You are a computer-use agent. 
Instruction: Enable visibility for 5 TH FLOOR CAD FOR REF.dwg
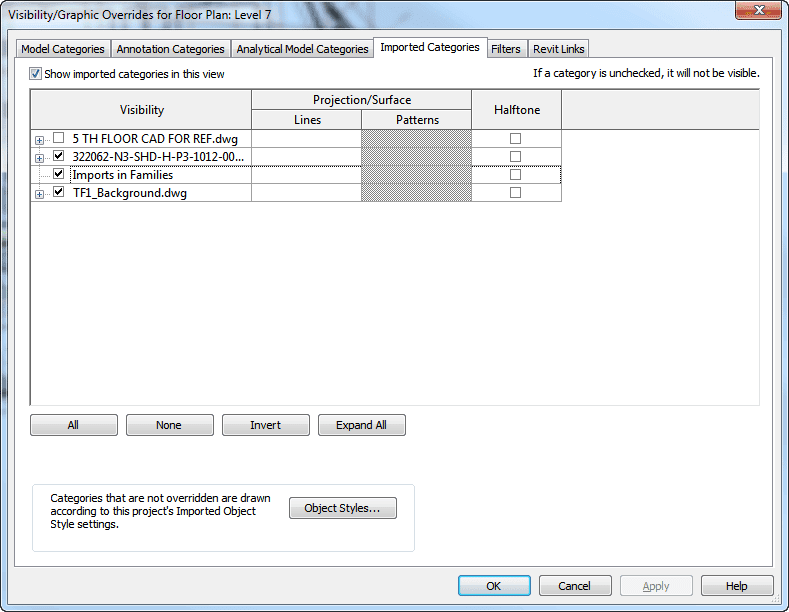pyautogui.click(x=59, y=138)
